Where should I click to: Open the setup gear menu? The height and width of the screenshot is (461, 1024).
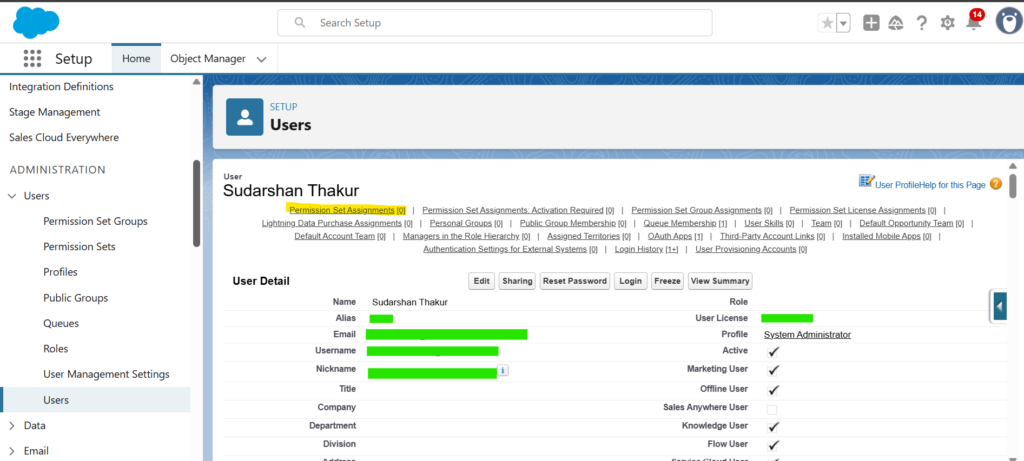(947, 23)
